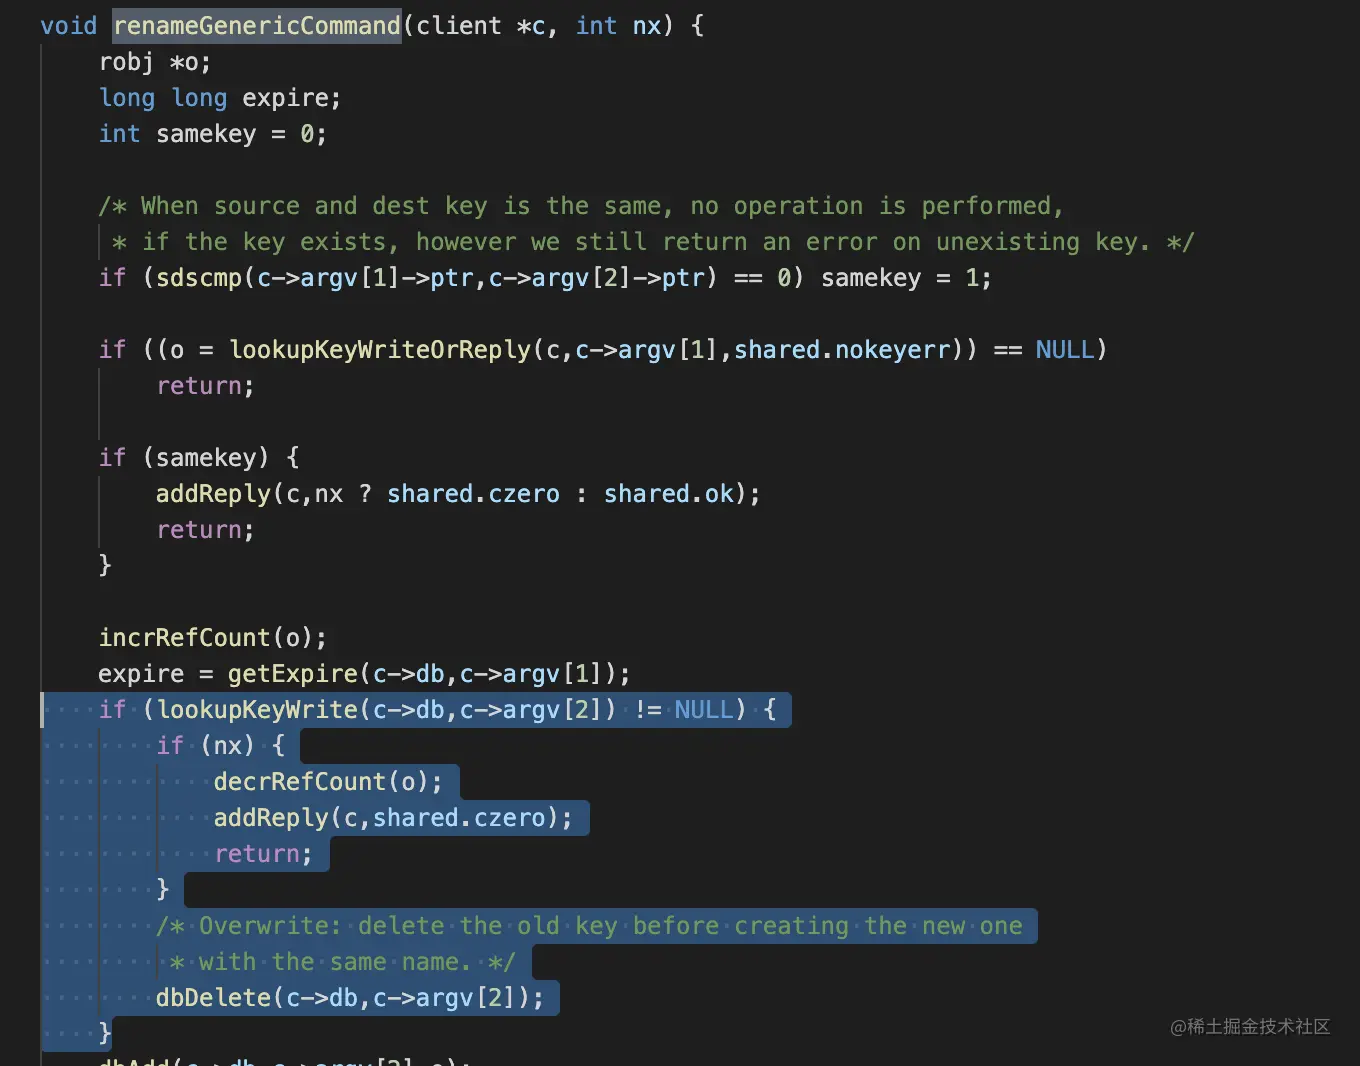1360x1066 pixels.
Task: Click the 'int samekey = 0;' line
Action: point(213,134)
